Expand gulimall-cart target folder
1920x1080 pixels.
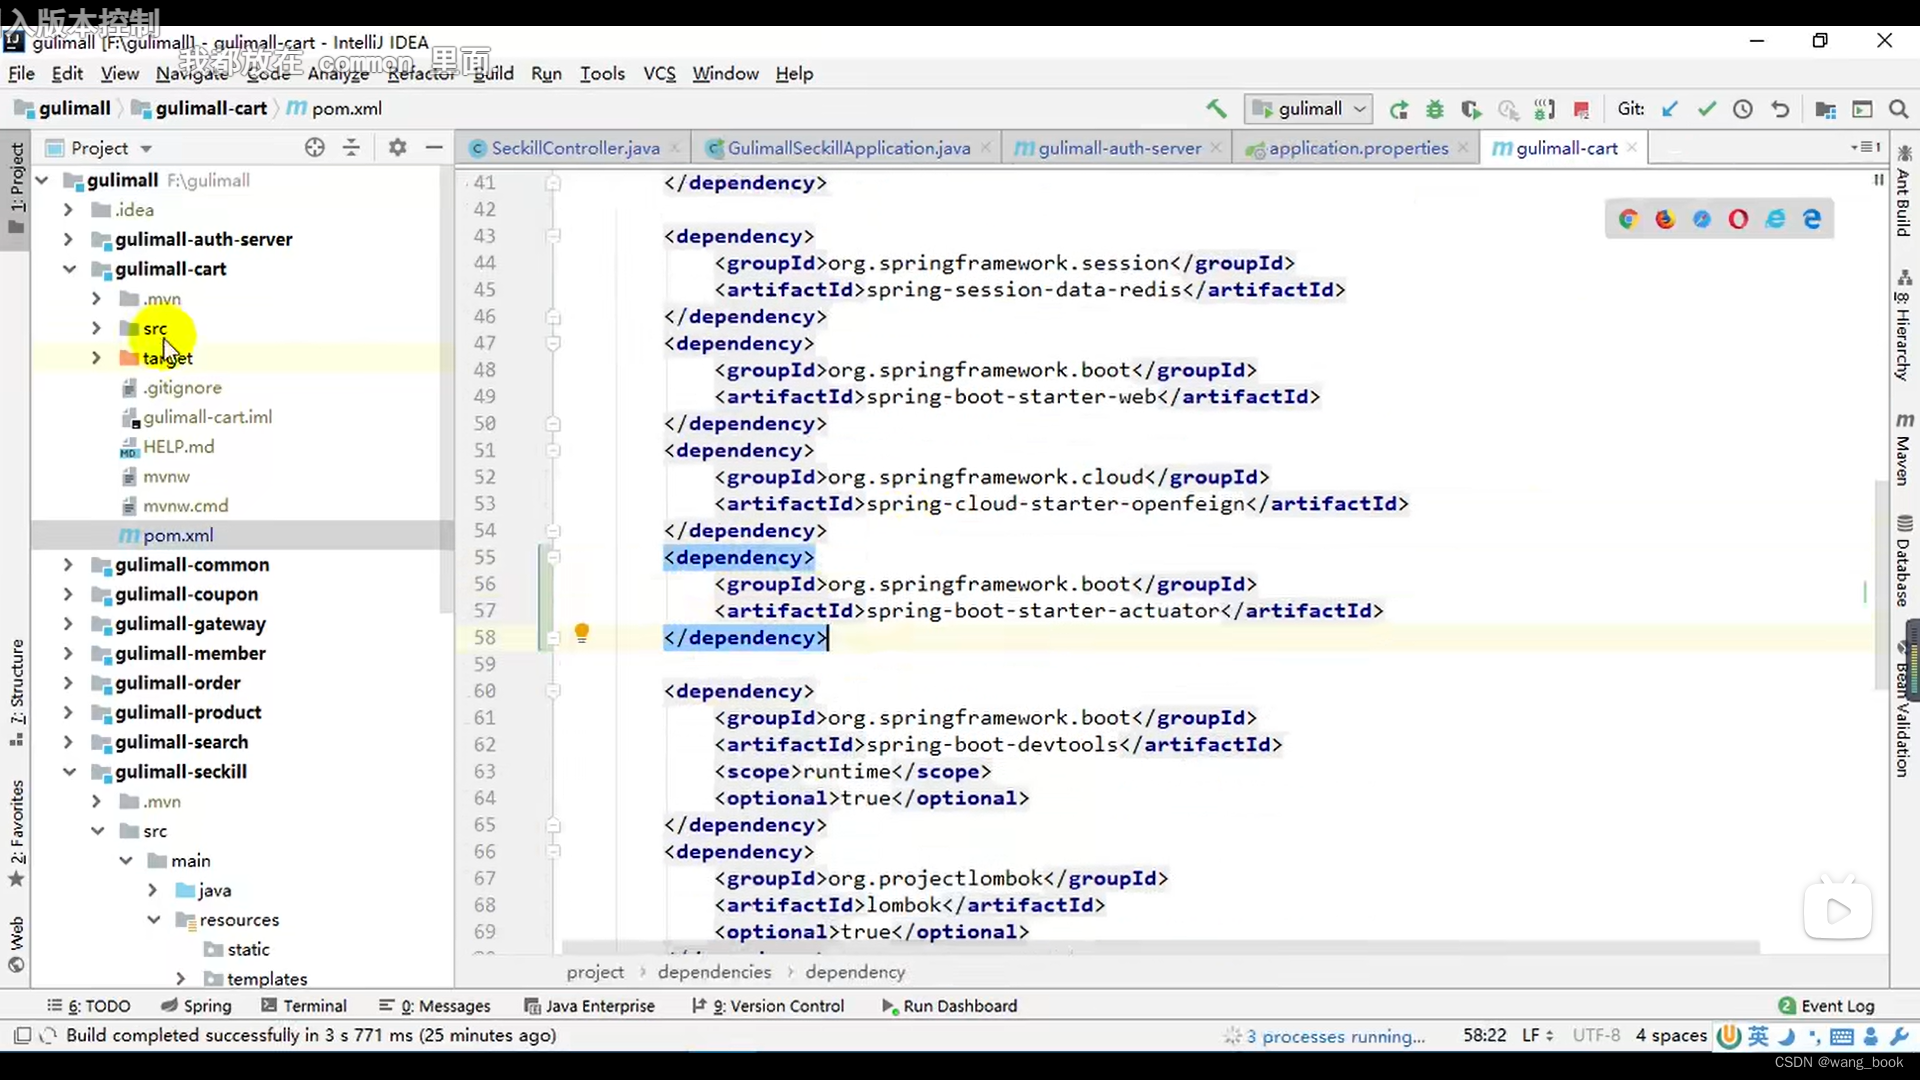click(x=96, y=358)
